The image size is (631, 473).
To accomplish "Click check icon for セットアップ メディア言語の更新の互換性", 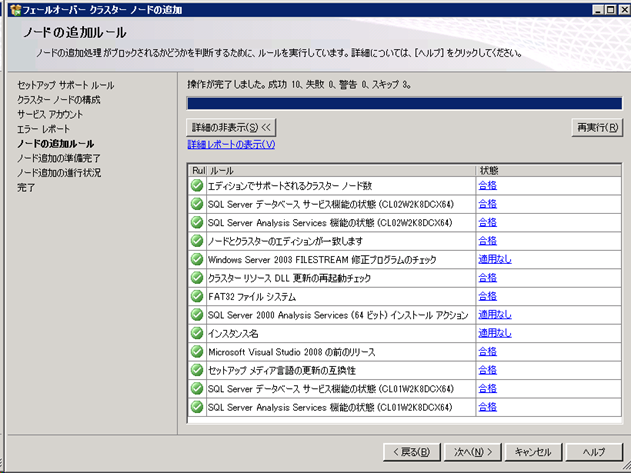I will point(197,370).
